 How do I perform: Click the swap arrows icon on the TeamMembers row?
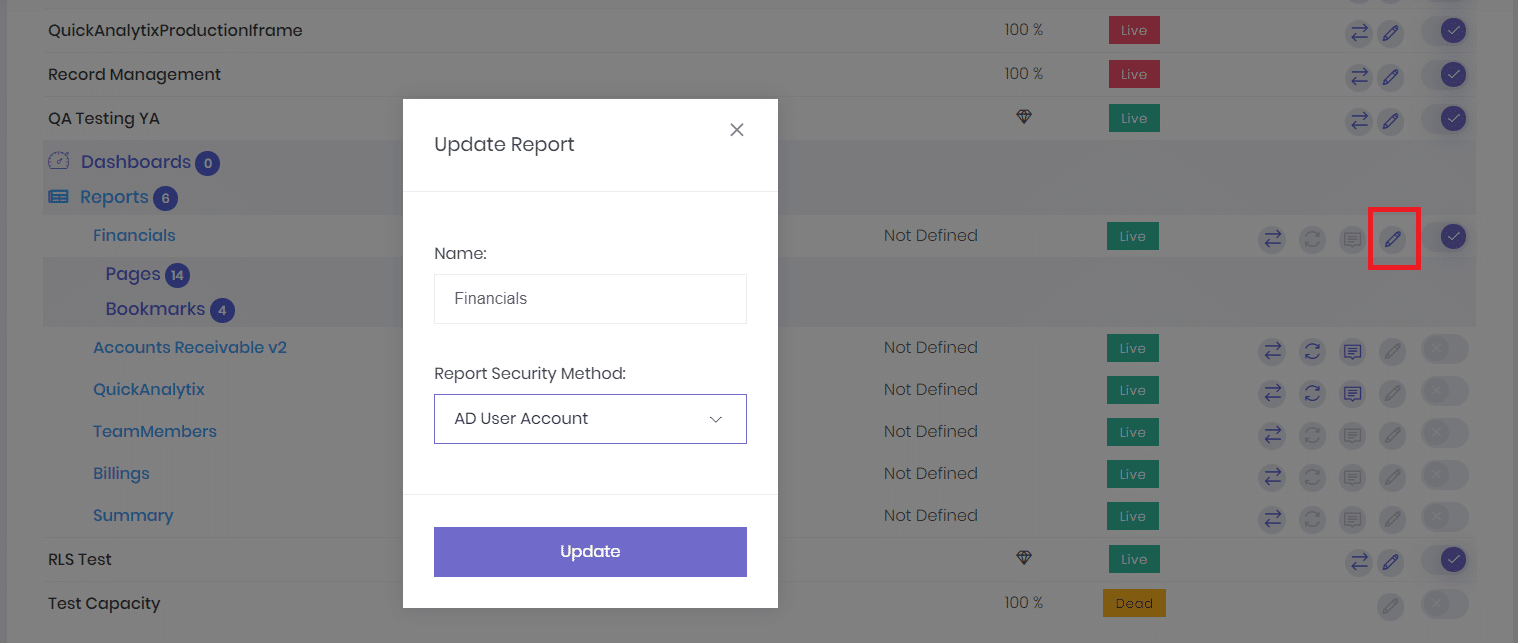tap(1272, 434)
